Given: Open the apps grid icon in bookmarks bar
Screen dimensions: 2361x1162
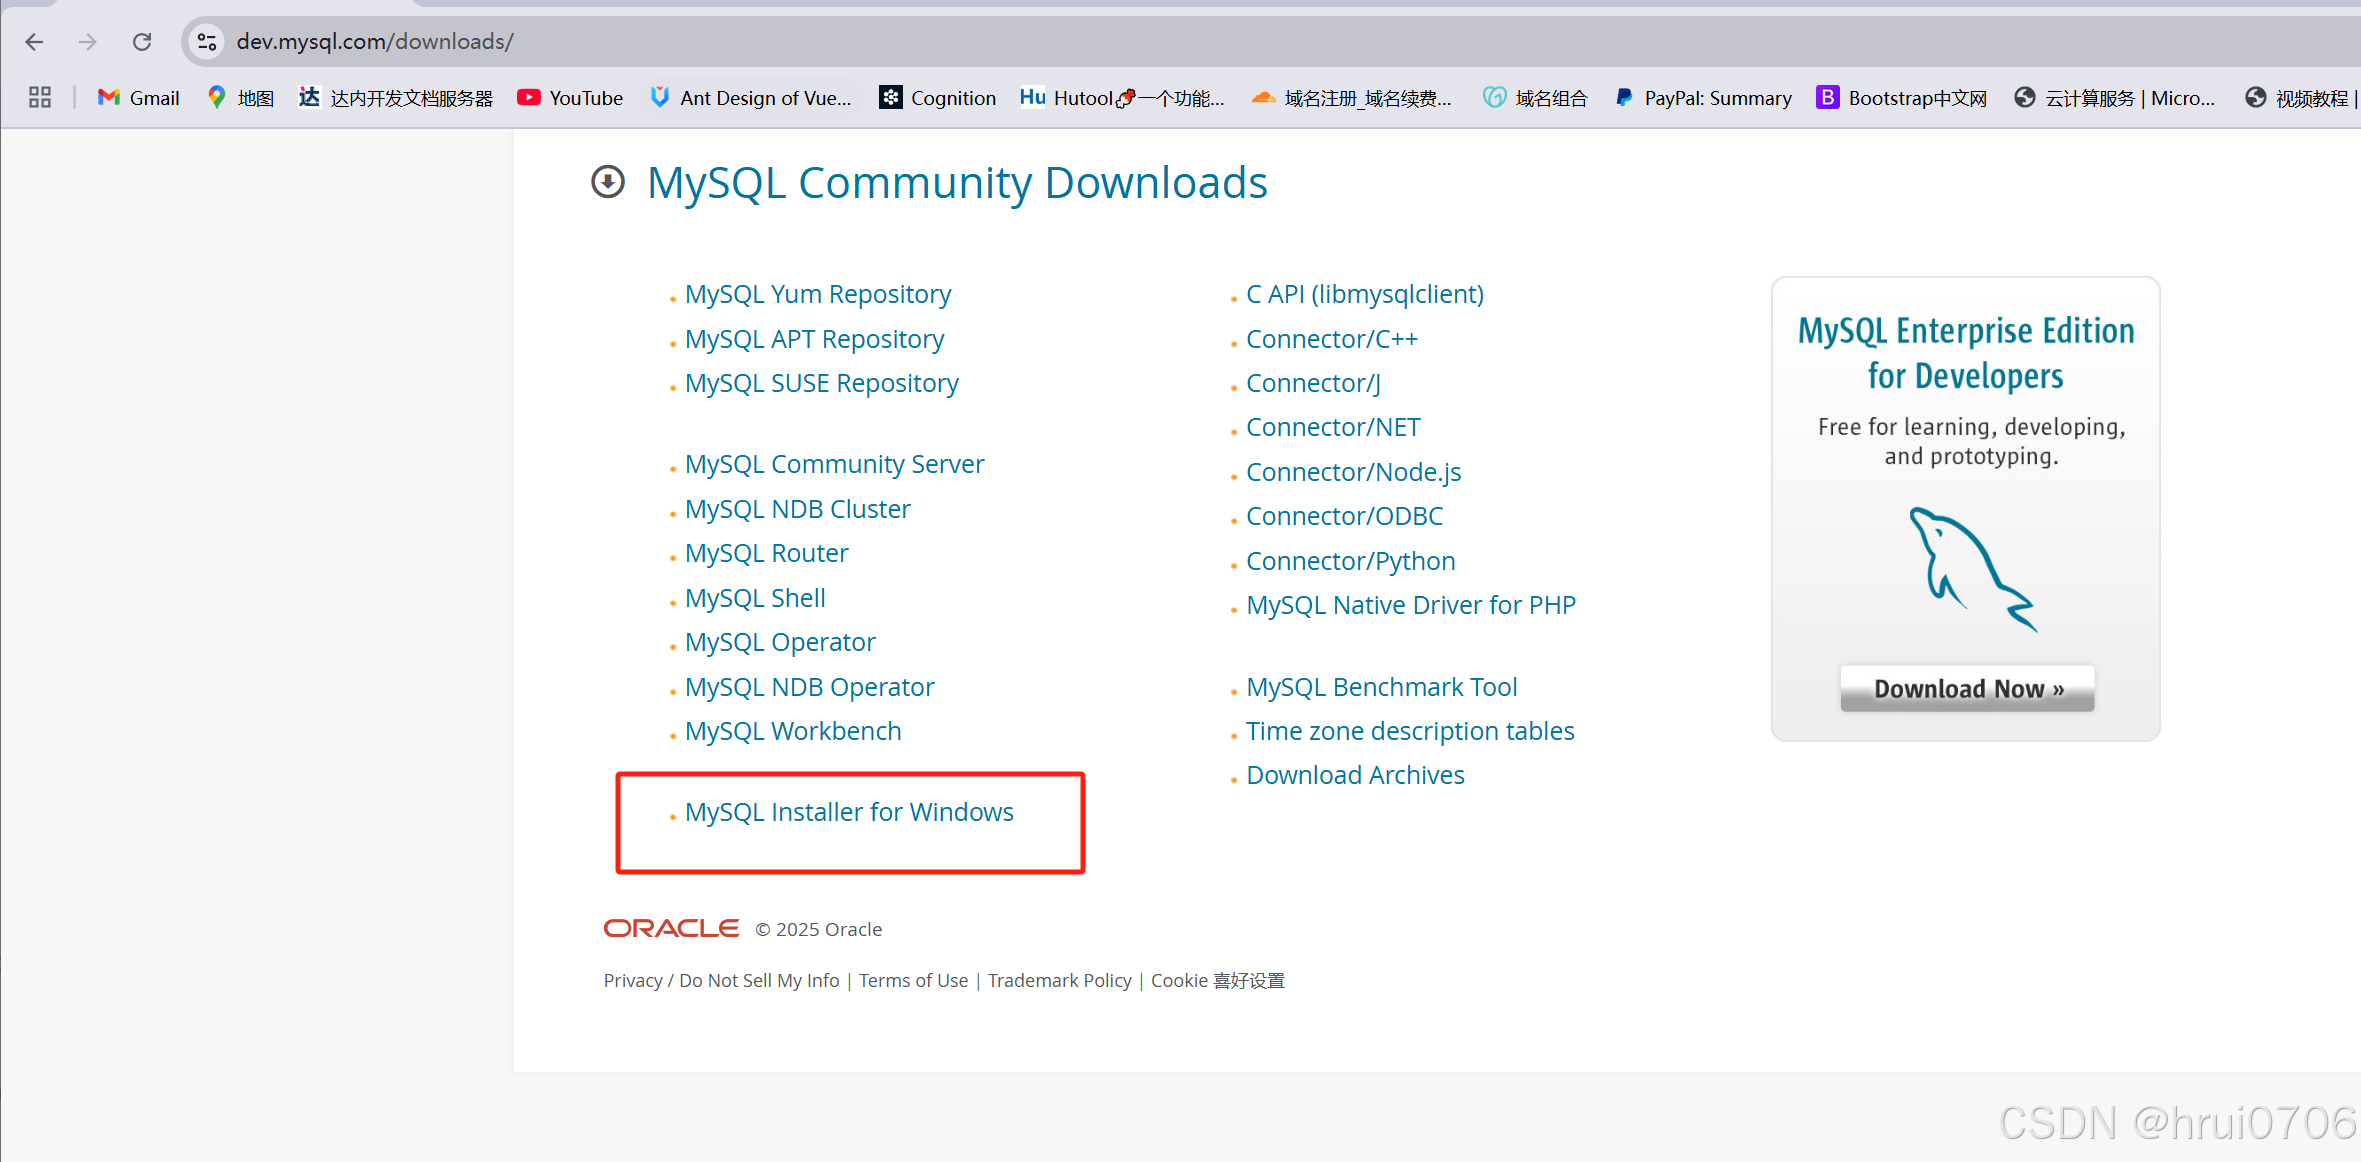Looking at the screenshot, I should pyautogui.click(x=40, y=97).
